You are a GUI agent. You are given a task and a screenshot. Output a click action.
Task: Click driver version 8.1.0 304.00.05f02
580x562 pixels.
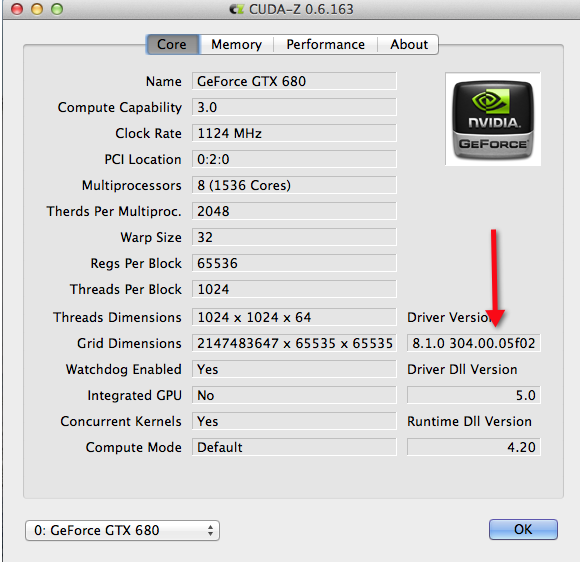(473, 343)
